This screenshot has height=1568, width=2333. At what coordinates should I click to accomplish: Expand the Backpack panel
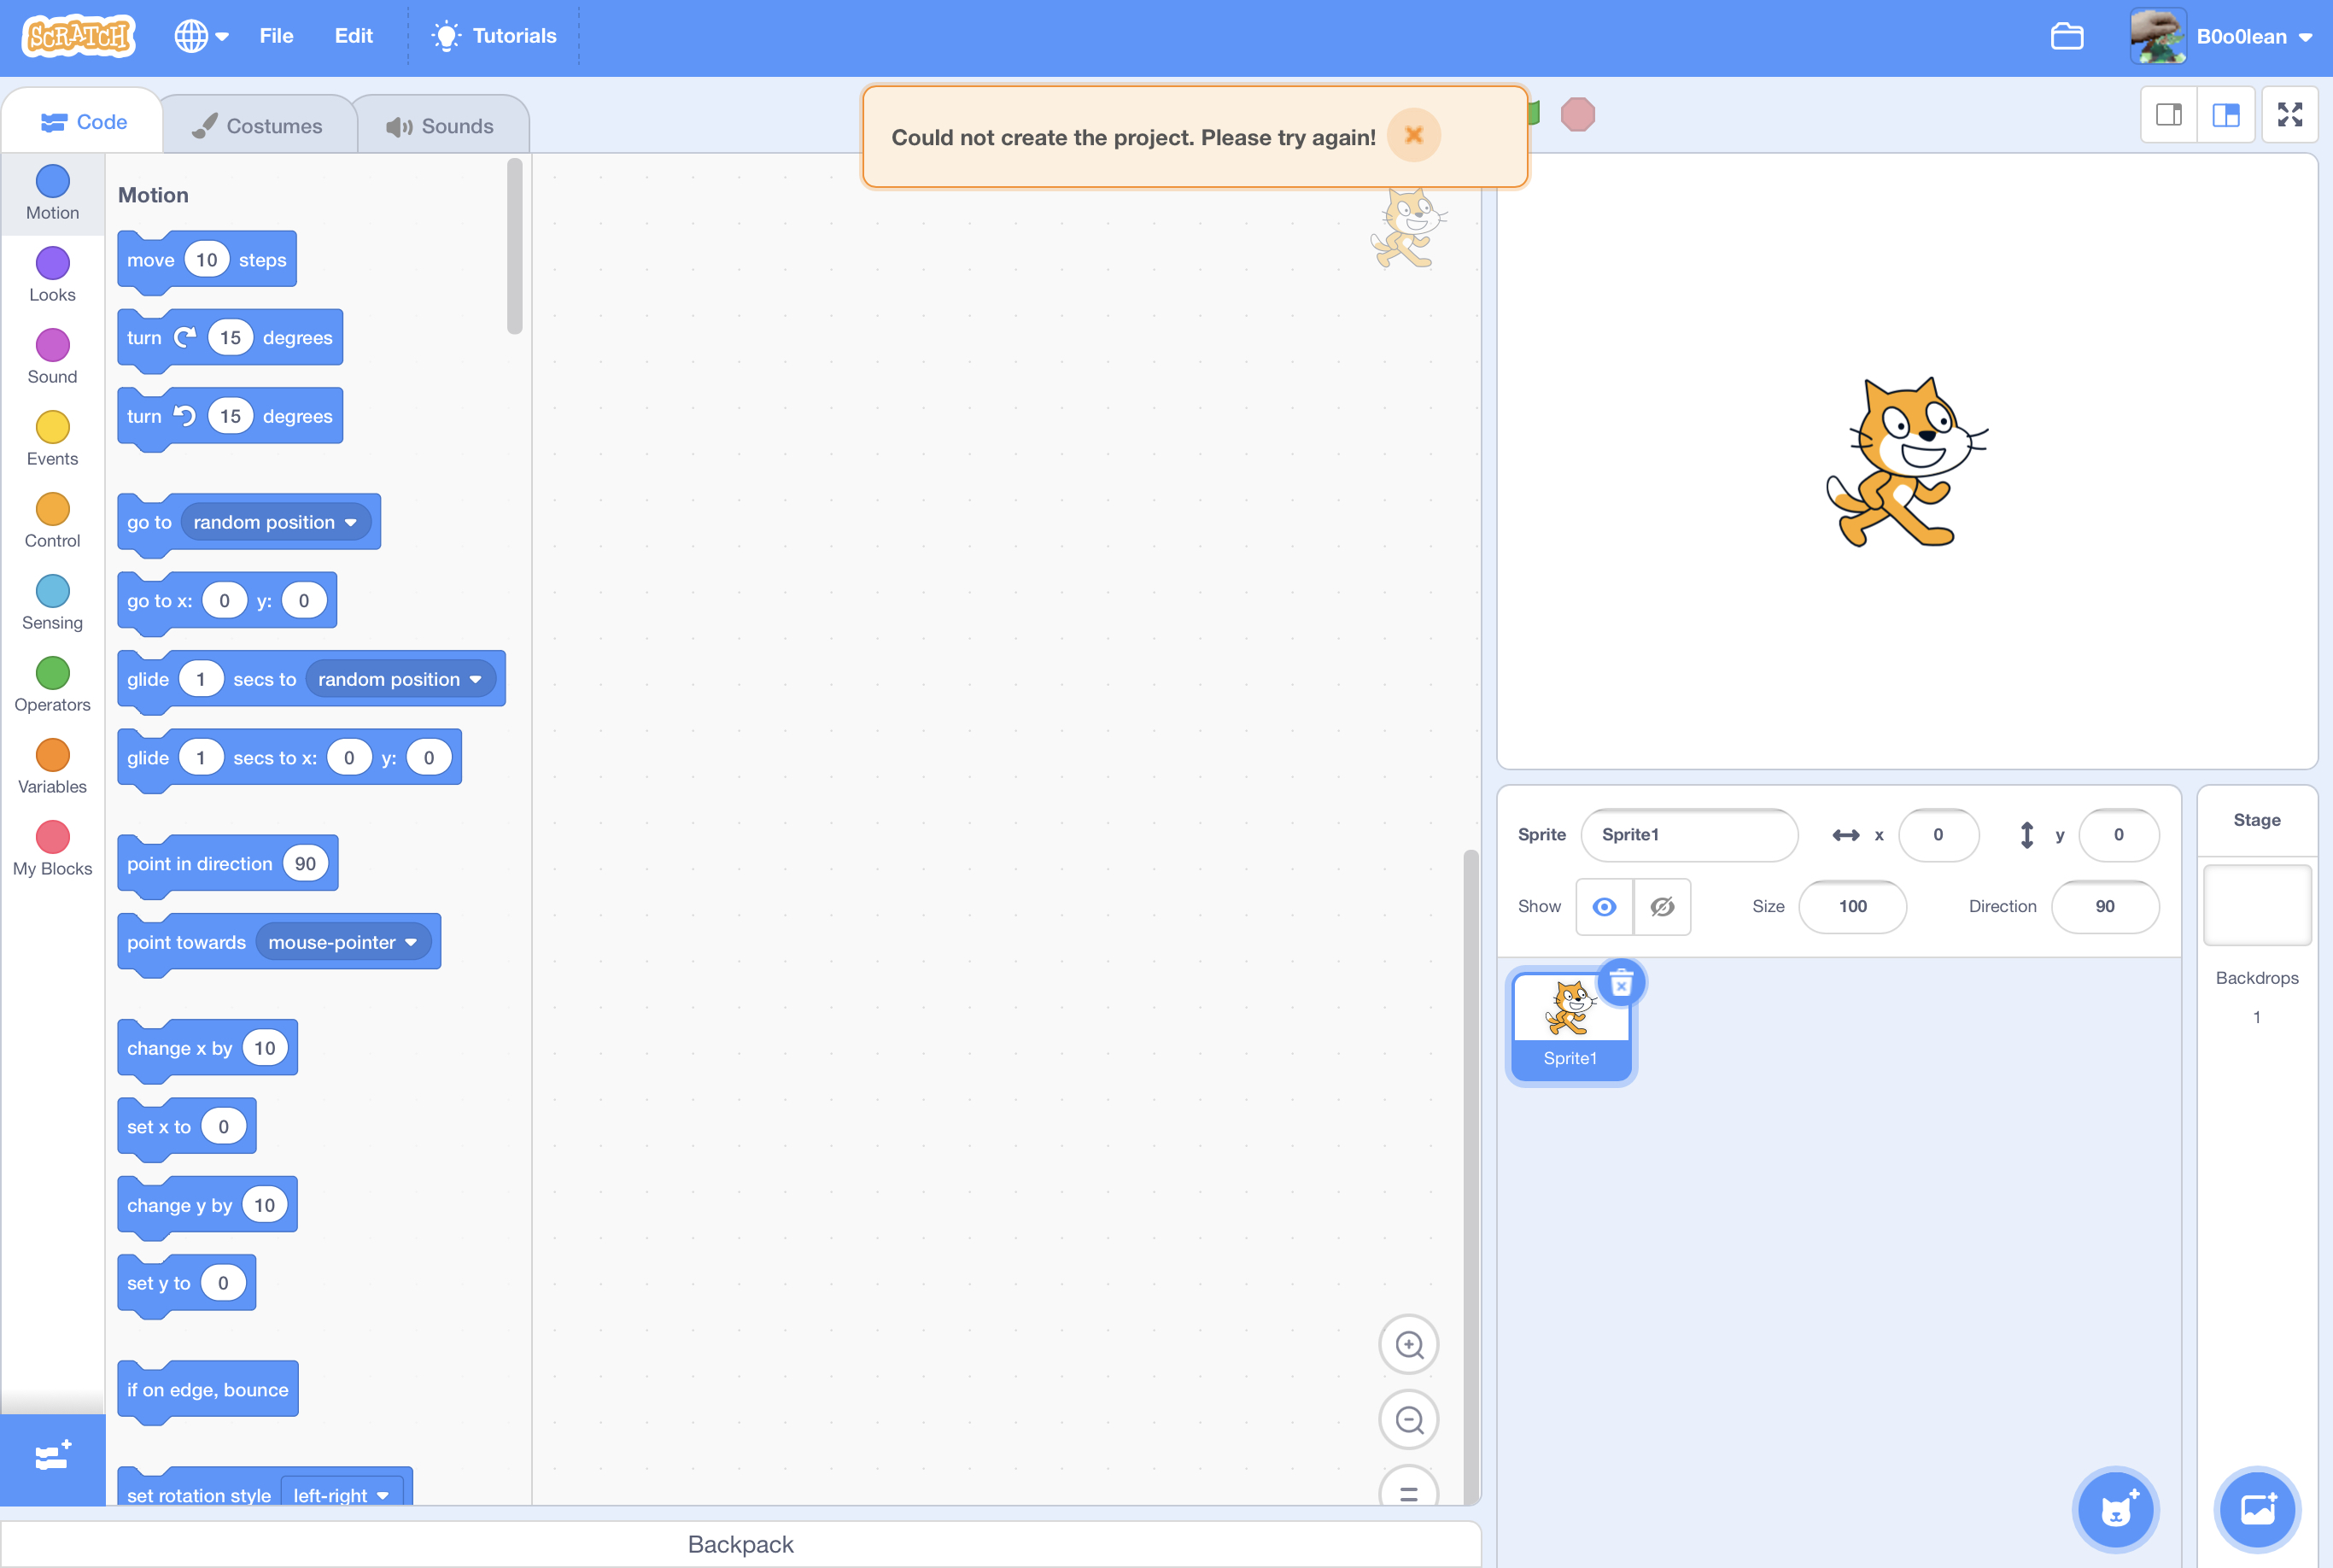pos(740,1544)
